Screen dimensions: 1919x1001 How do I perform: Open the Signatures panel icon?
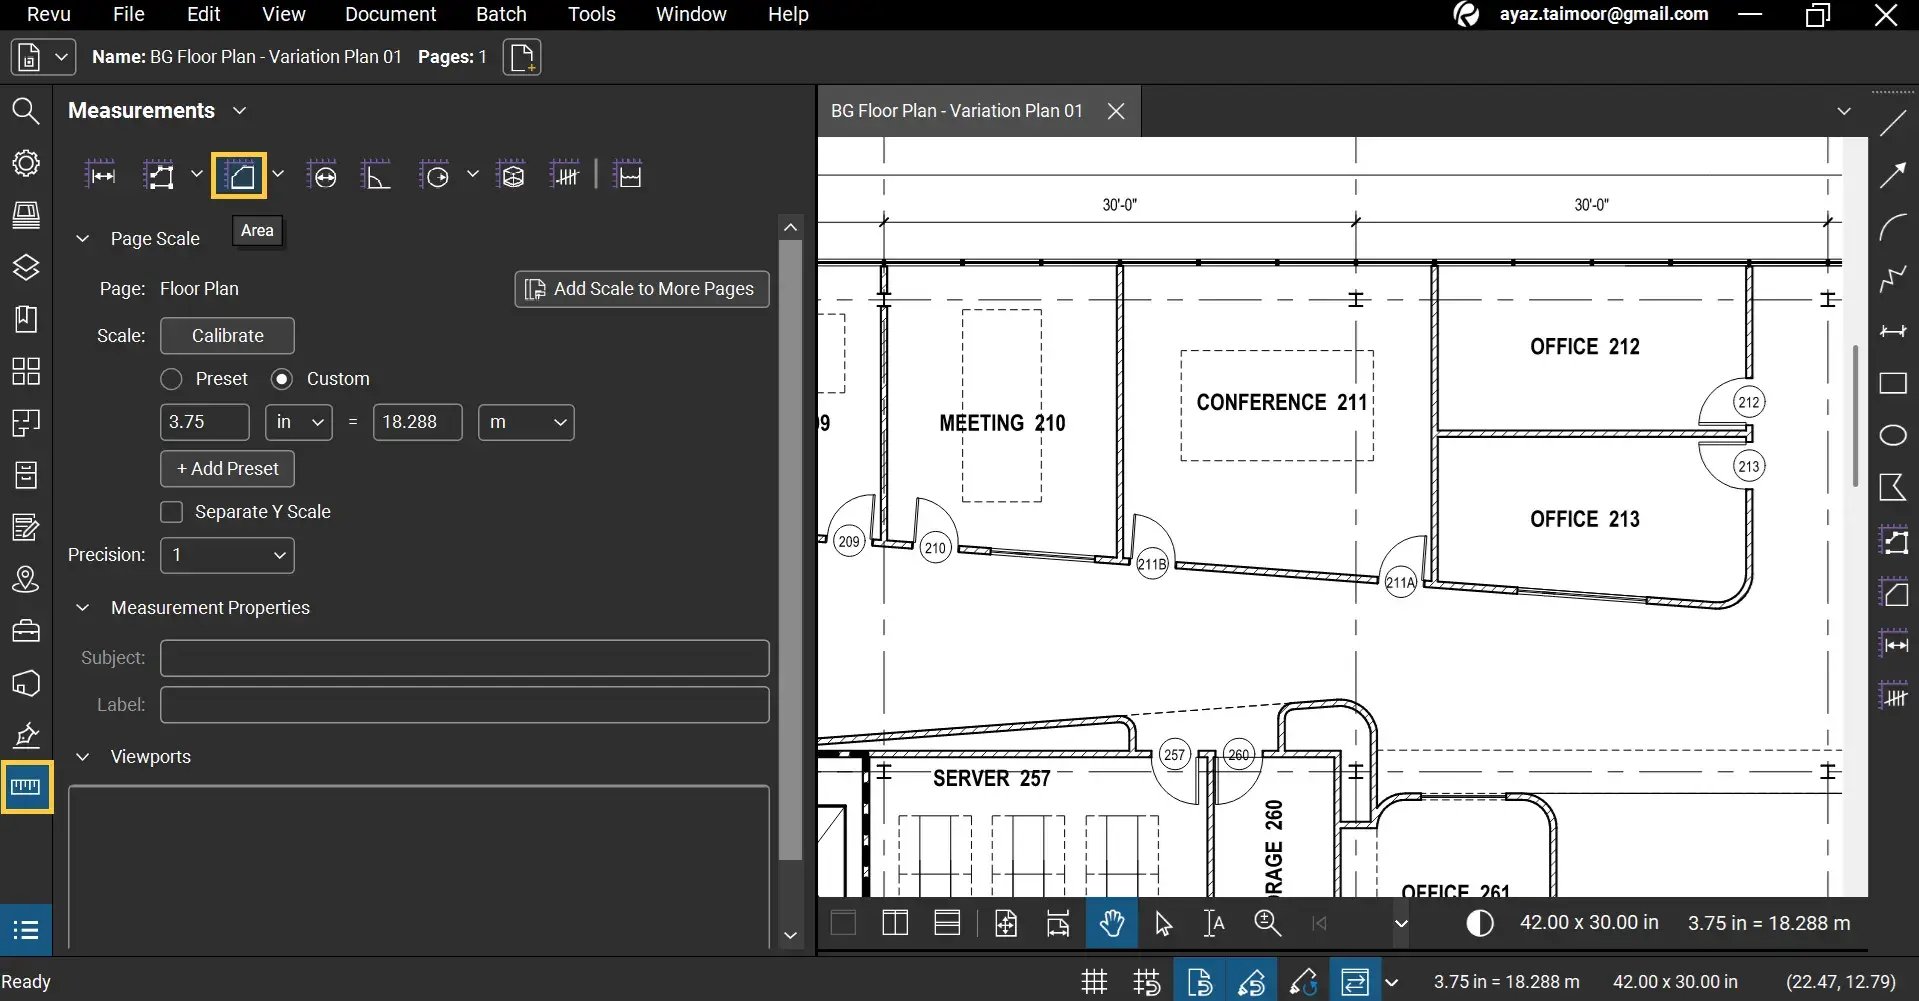coord(26,735)
